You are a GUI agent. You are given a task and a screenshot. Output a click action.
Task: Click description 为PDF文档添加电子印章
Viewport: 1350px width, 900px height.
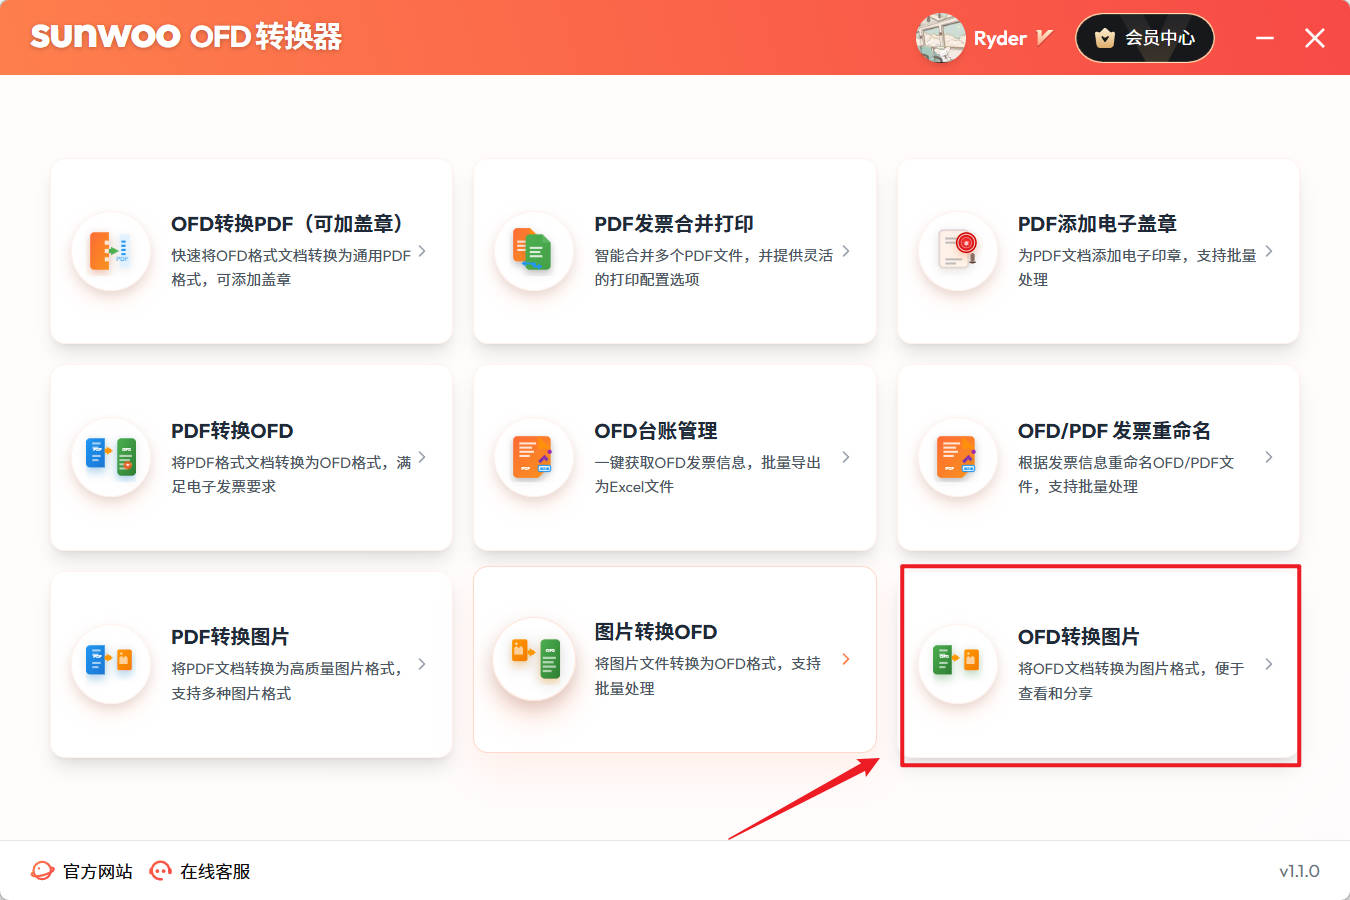1137,267
